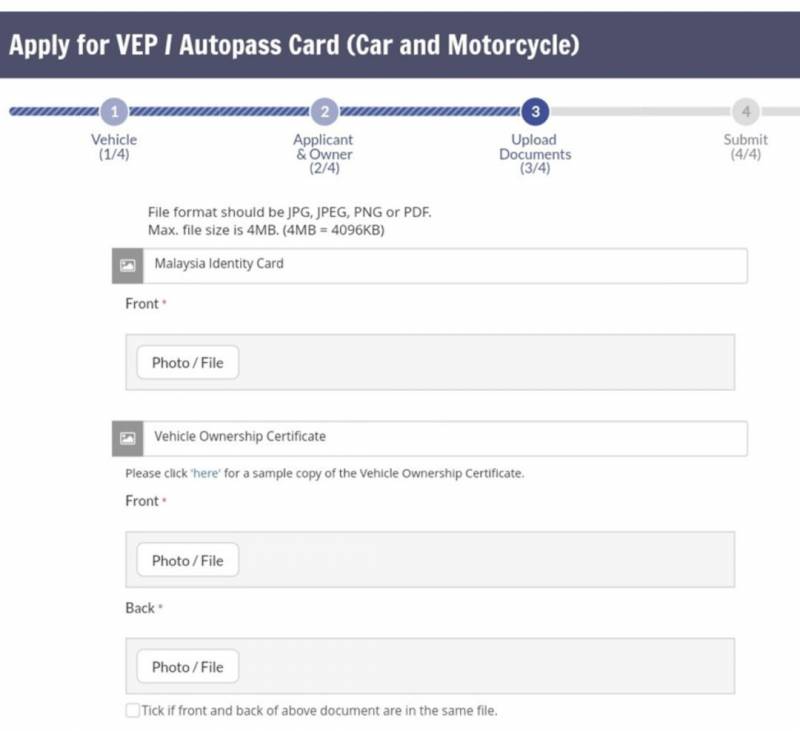Open 'here' sample certificate link
Viewport: 800px width, 731px height.
[205, 473]
